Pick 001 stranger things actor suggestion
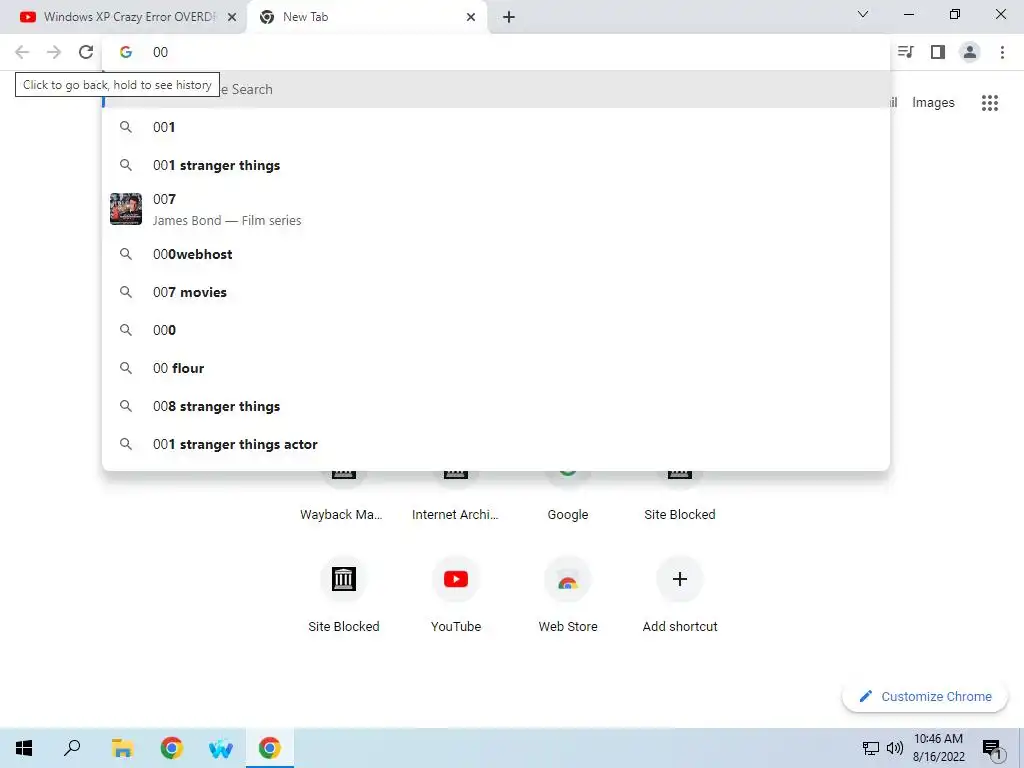This screenshot has height=768, width=1024. coord(496,444)
